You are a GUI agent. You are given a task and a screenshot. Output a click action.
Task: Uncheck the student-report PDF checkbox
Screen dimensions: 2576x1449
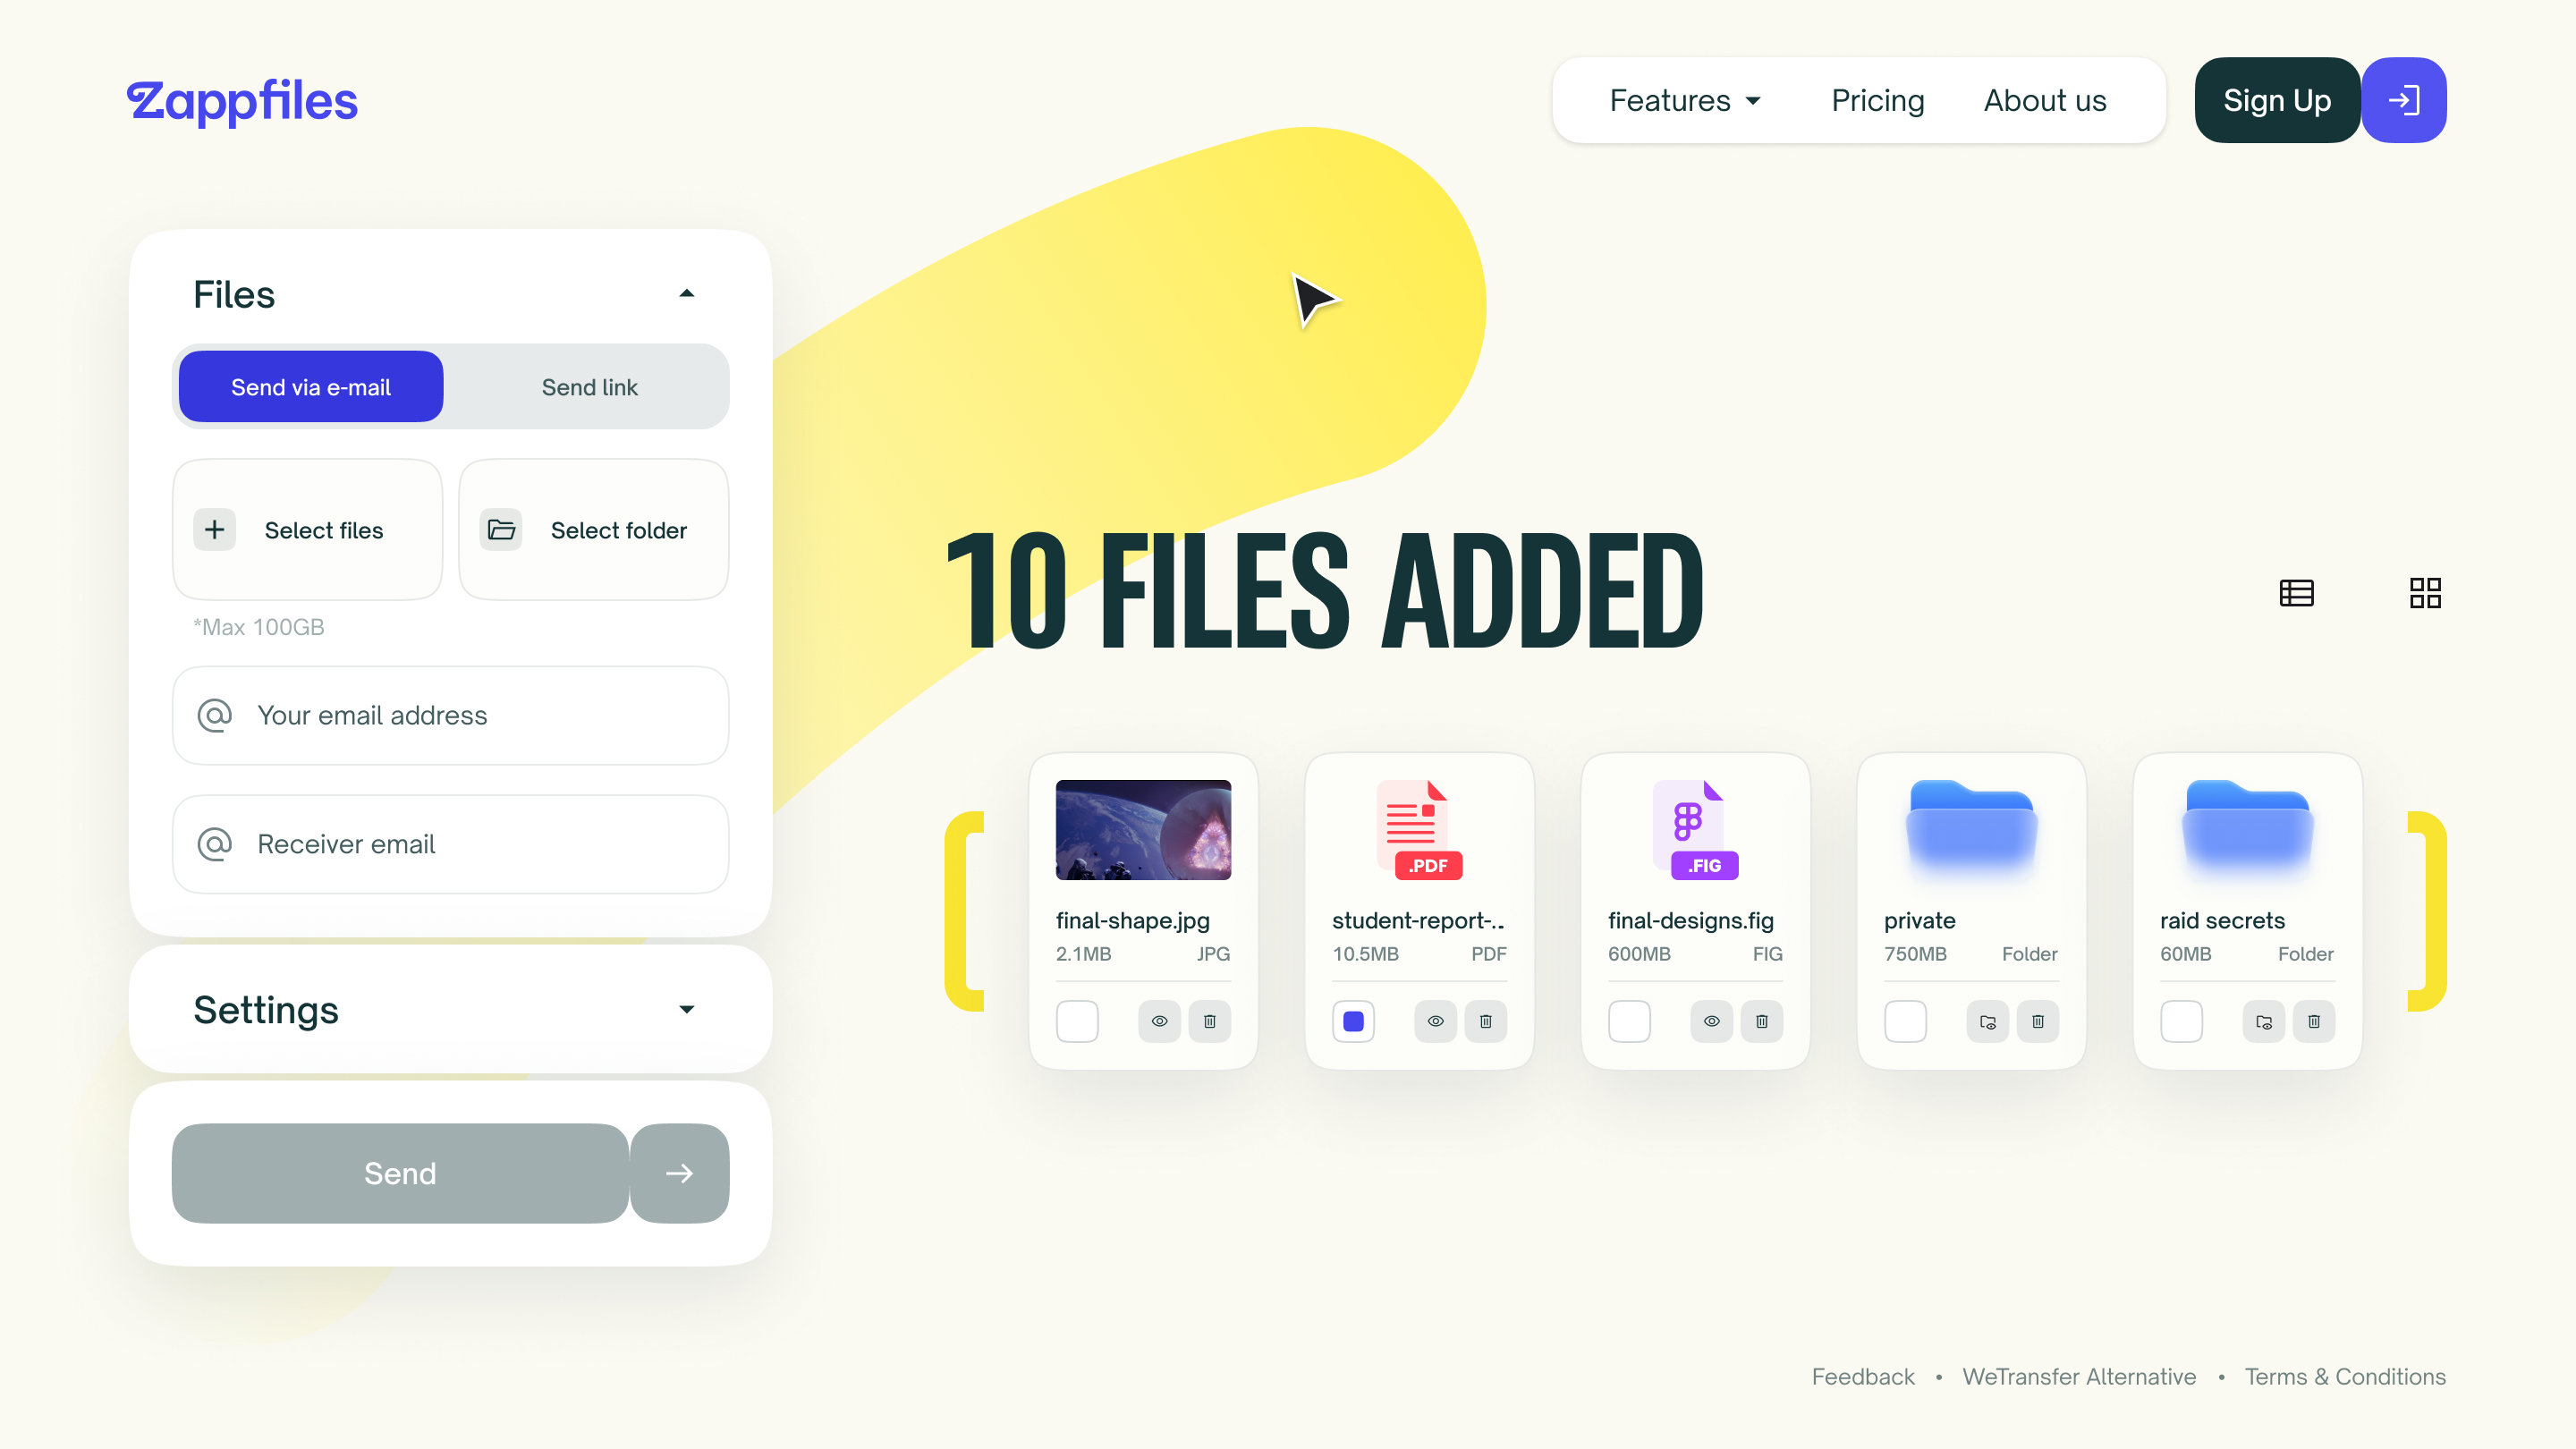pos(1353,1021)
